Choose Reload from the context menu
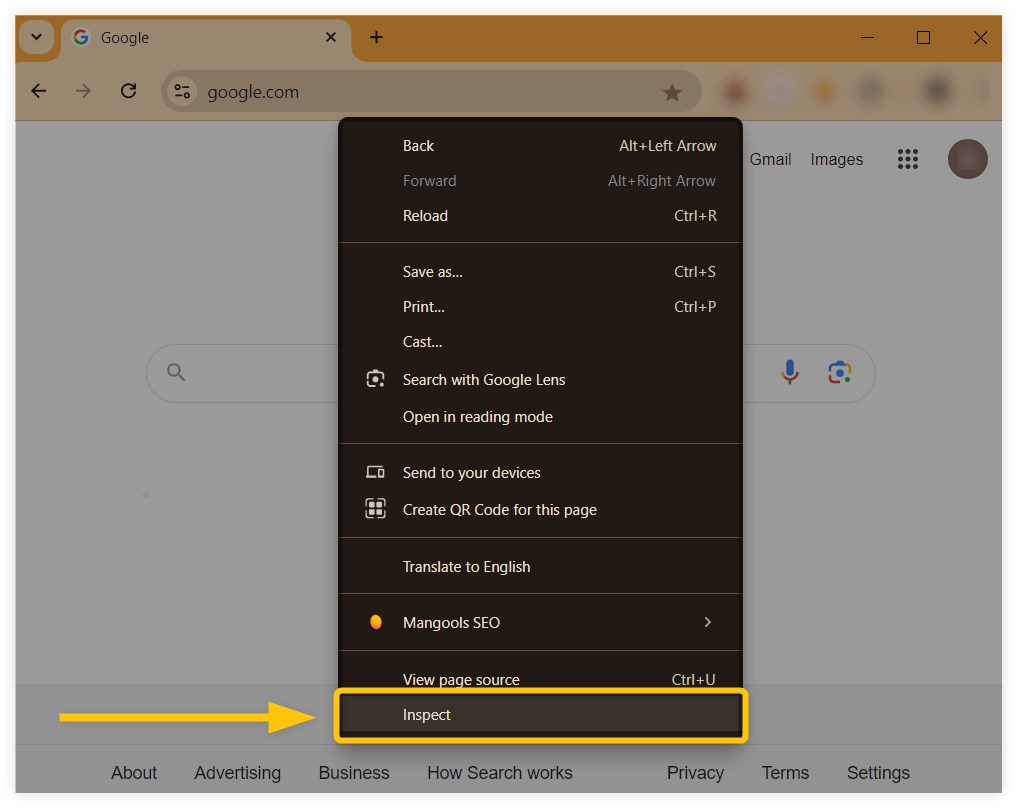 point(540,216)
